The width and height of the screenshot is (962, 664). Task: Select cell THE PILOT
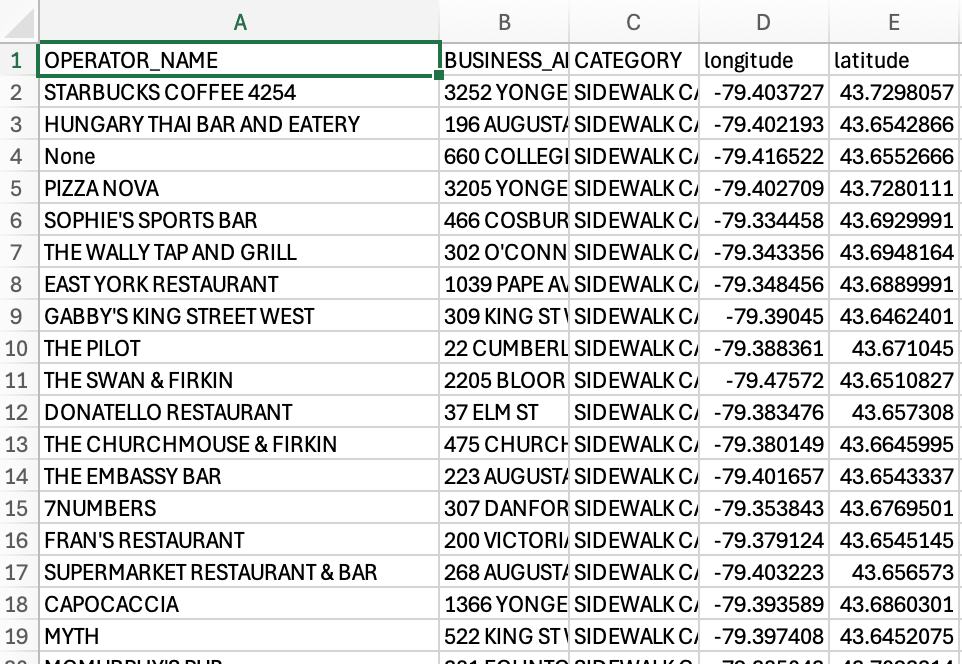click(x=239, y=348)
